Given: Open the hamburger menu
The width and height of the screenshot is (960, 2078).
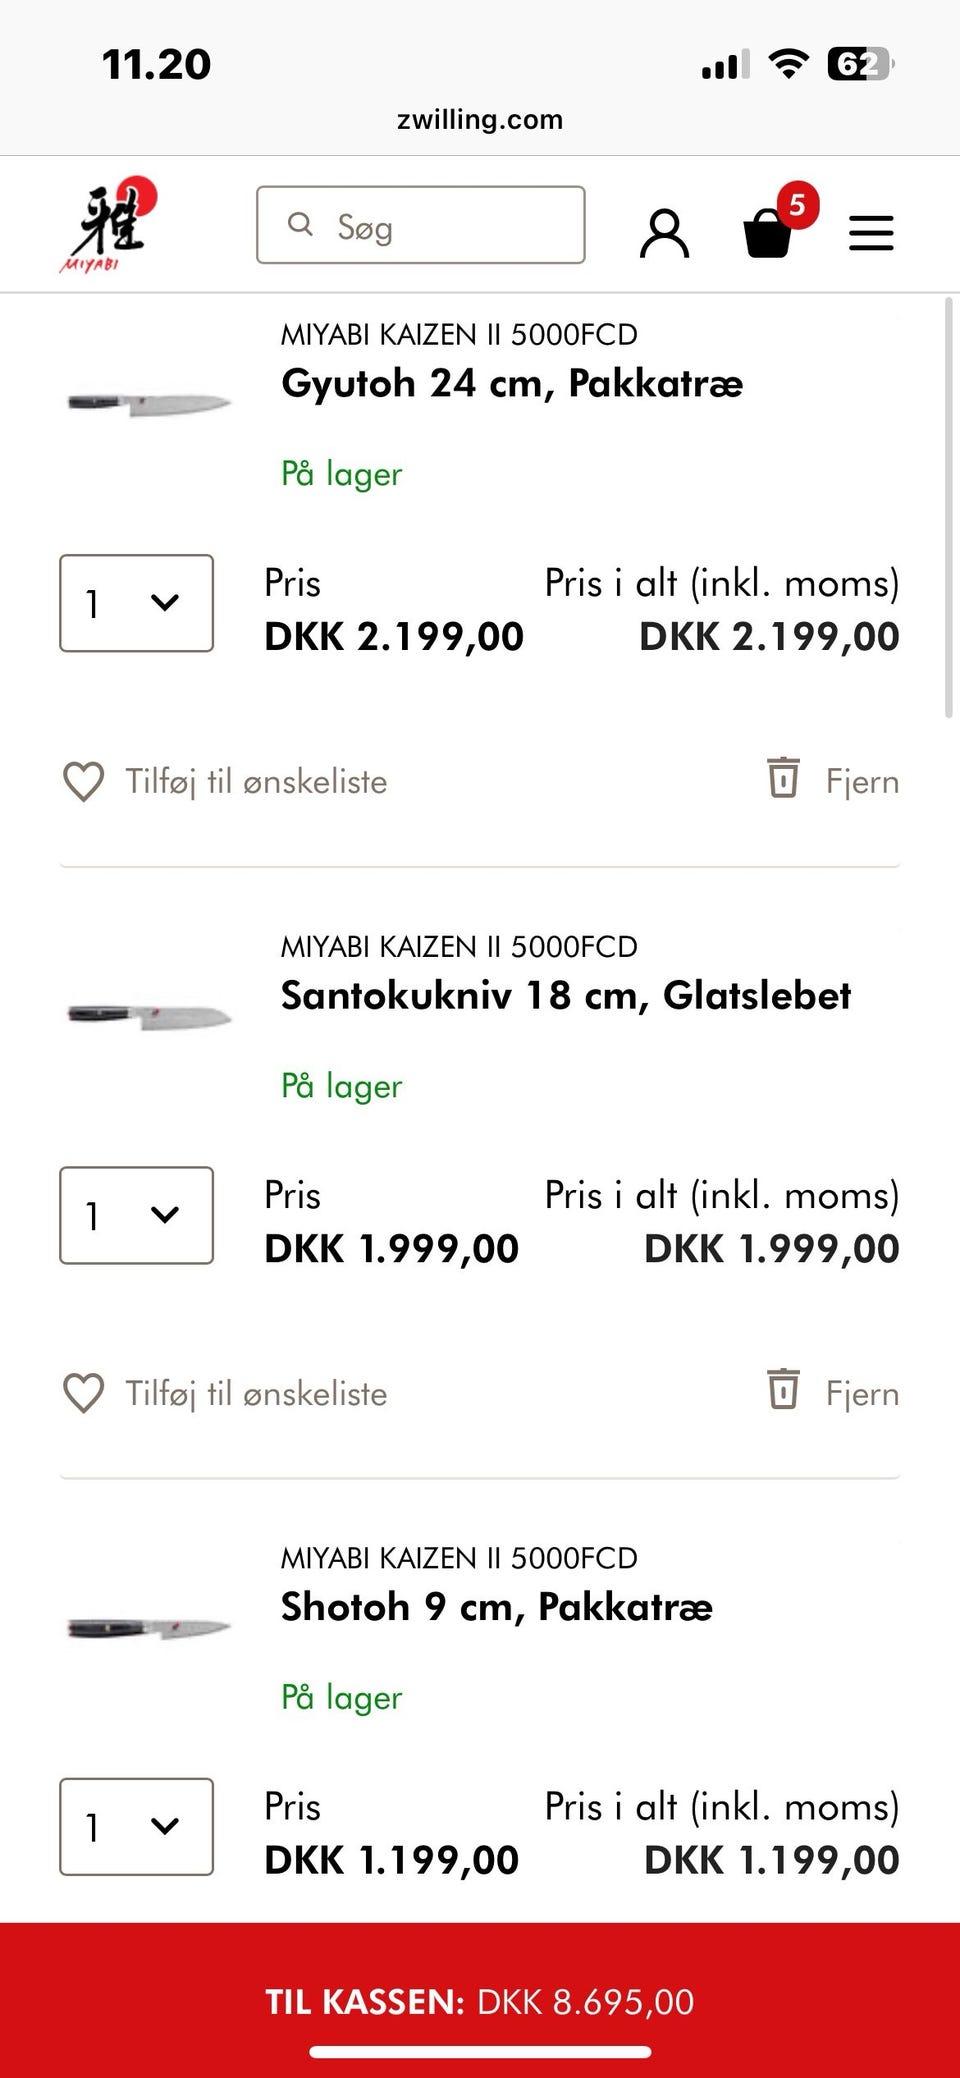Looking at the screenshot, I should 871,233.
